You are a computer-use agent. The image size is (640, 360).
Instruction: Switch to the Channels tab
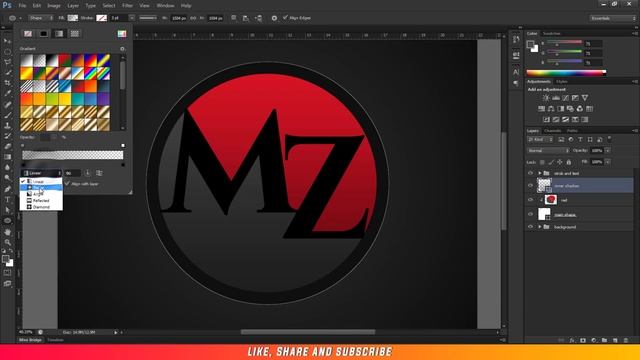click(553, 131)
